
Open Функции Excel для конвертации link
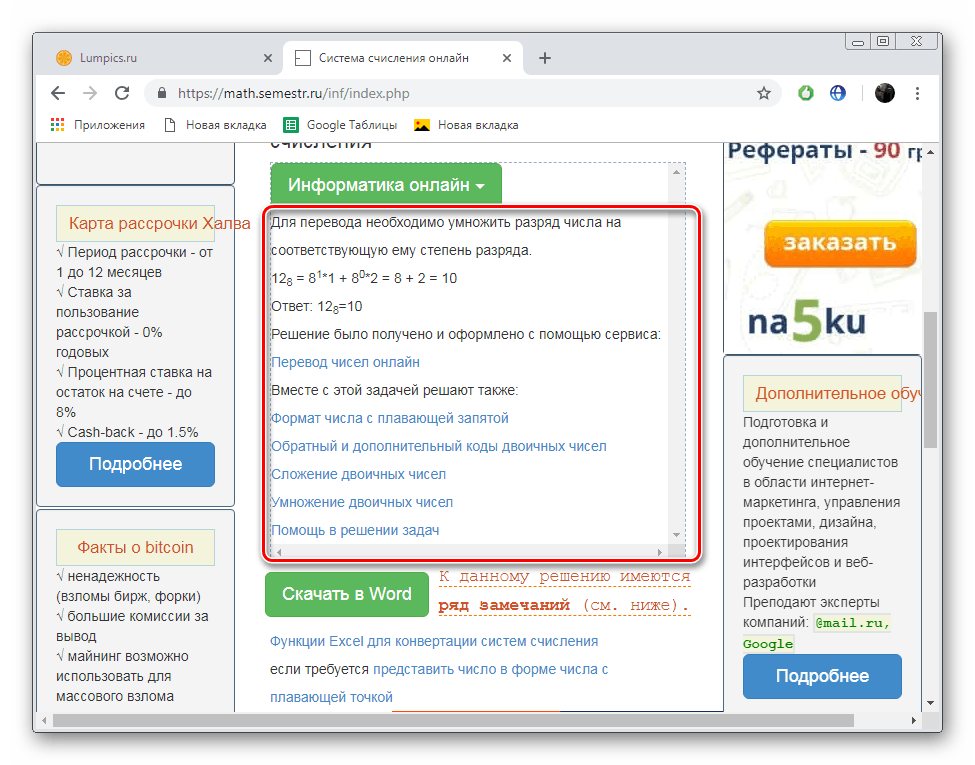pos(434,641)
